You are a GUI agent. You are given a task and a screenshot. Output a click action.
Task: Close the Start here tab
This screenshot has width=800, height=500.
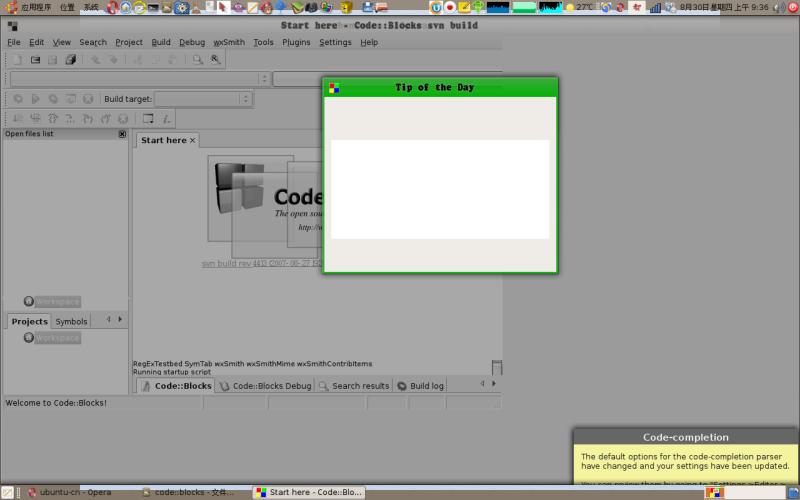[x=192, y=140]
